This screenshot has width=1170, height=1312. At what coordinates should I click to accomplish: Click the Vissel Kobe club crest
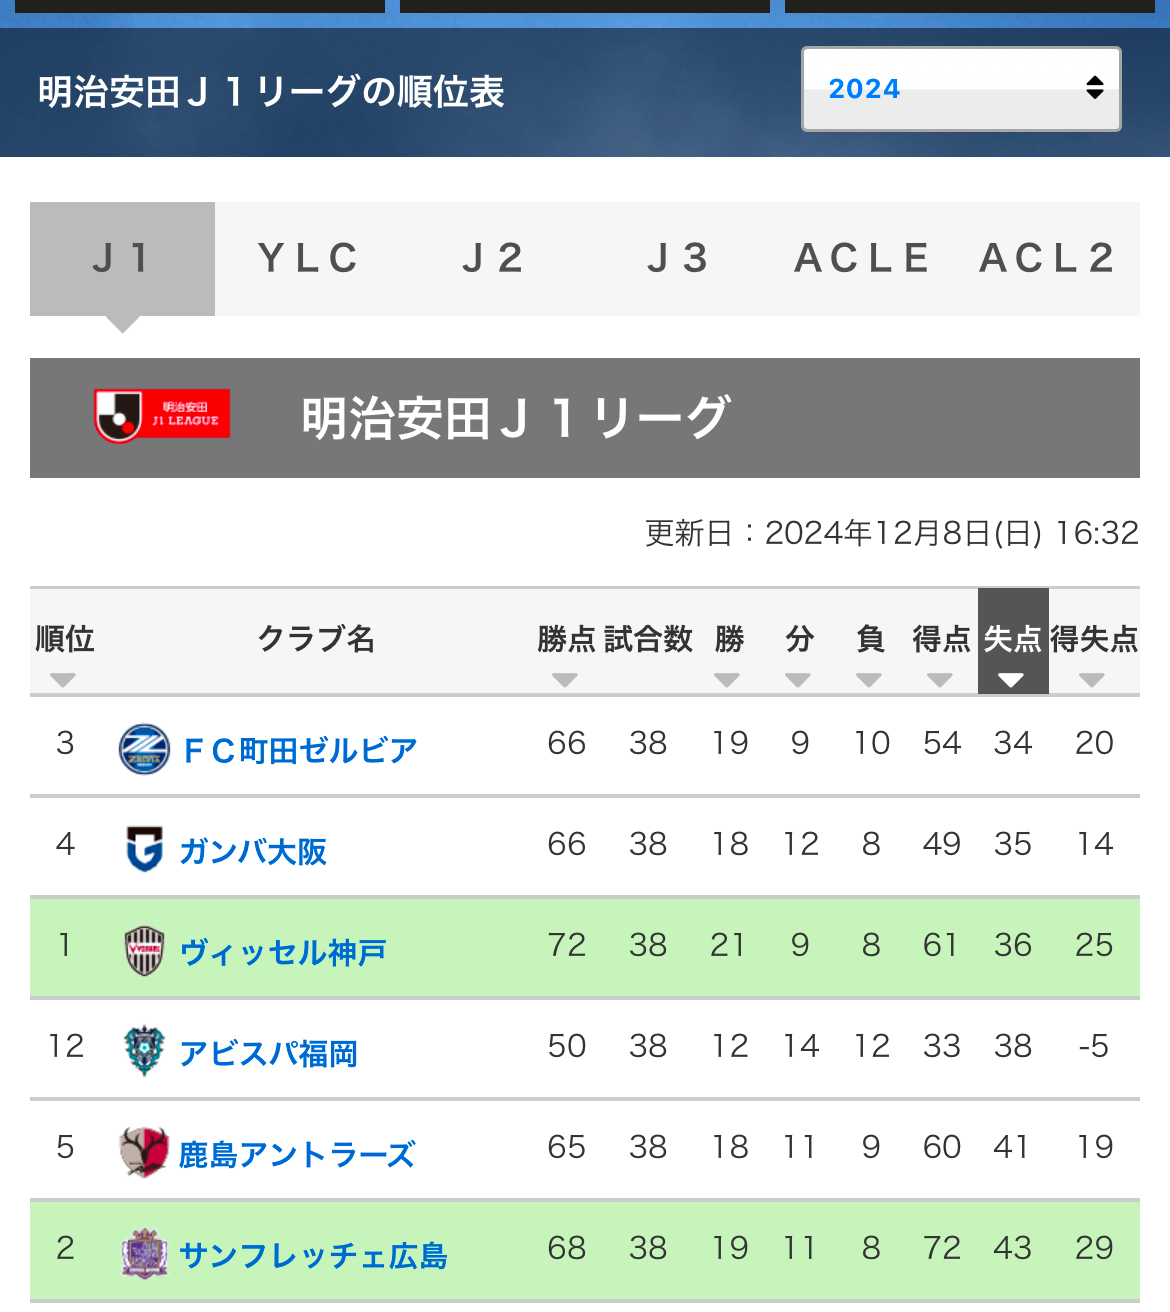click(x=144, y=950)
